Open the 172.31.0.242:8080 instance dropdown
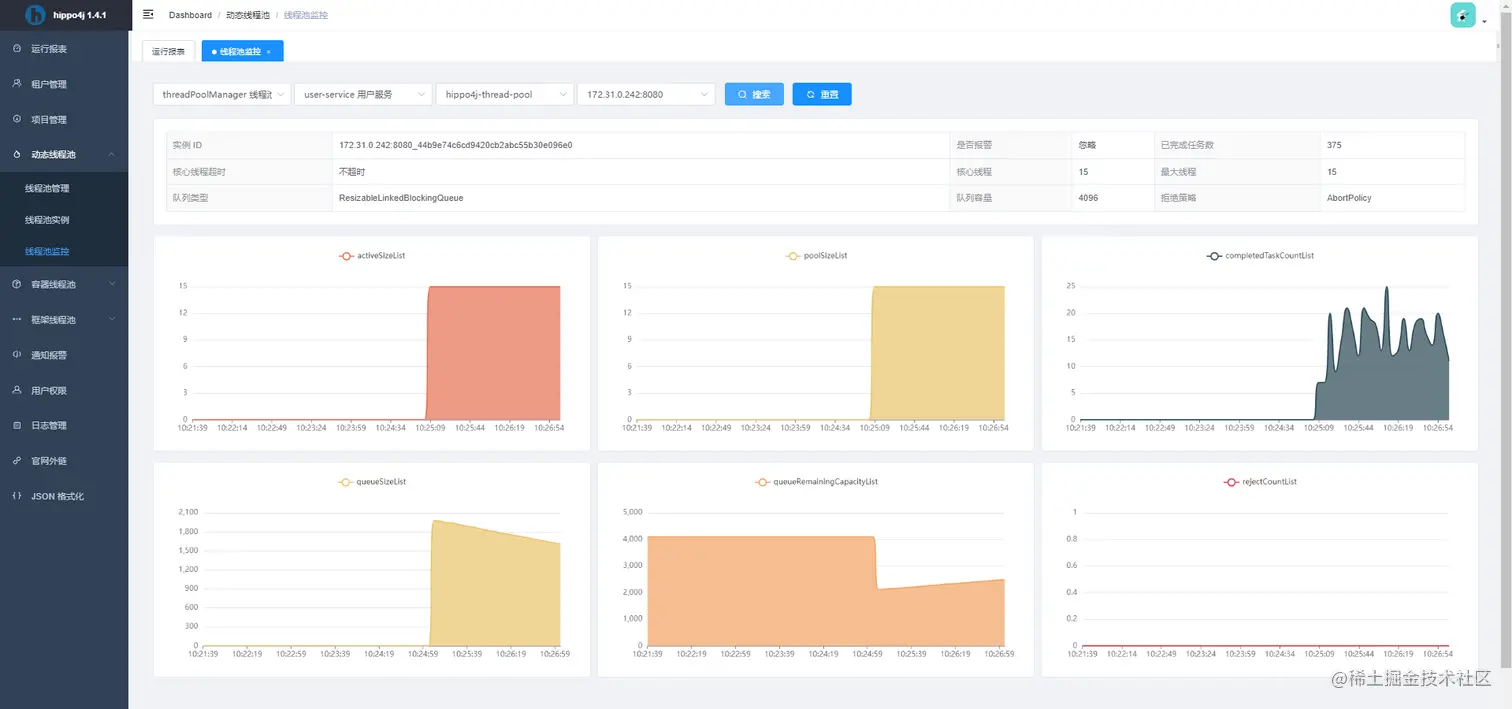The width and height of the screenshot is (1512, 709). [646, 94]
